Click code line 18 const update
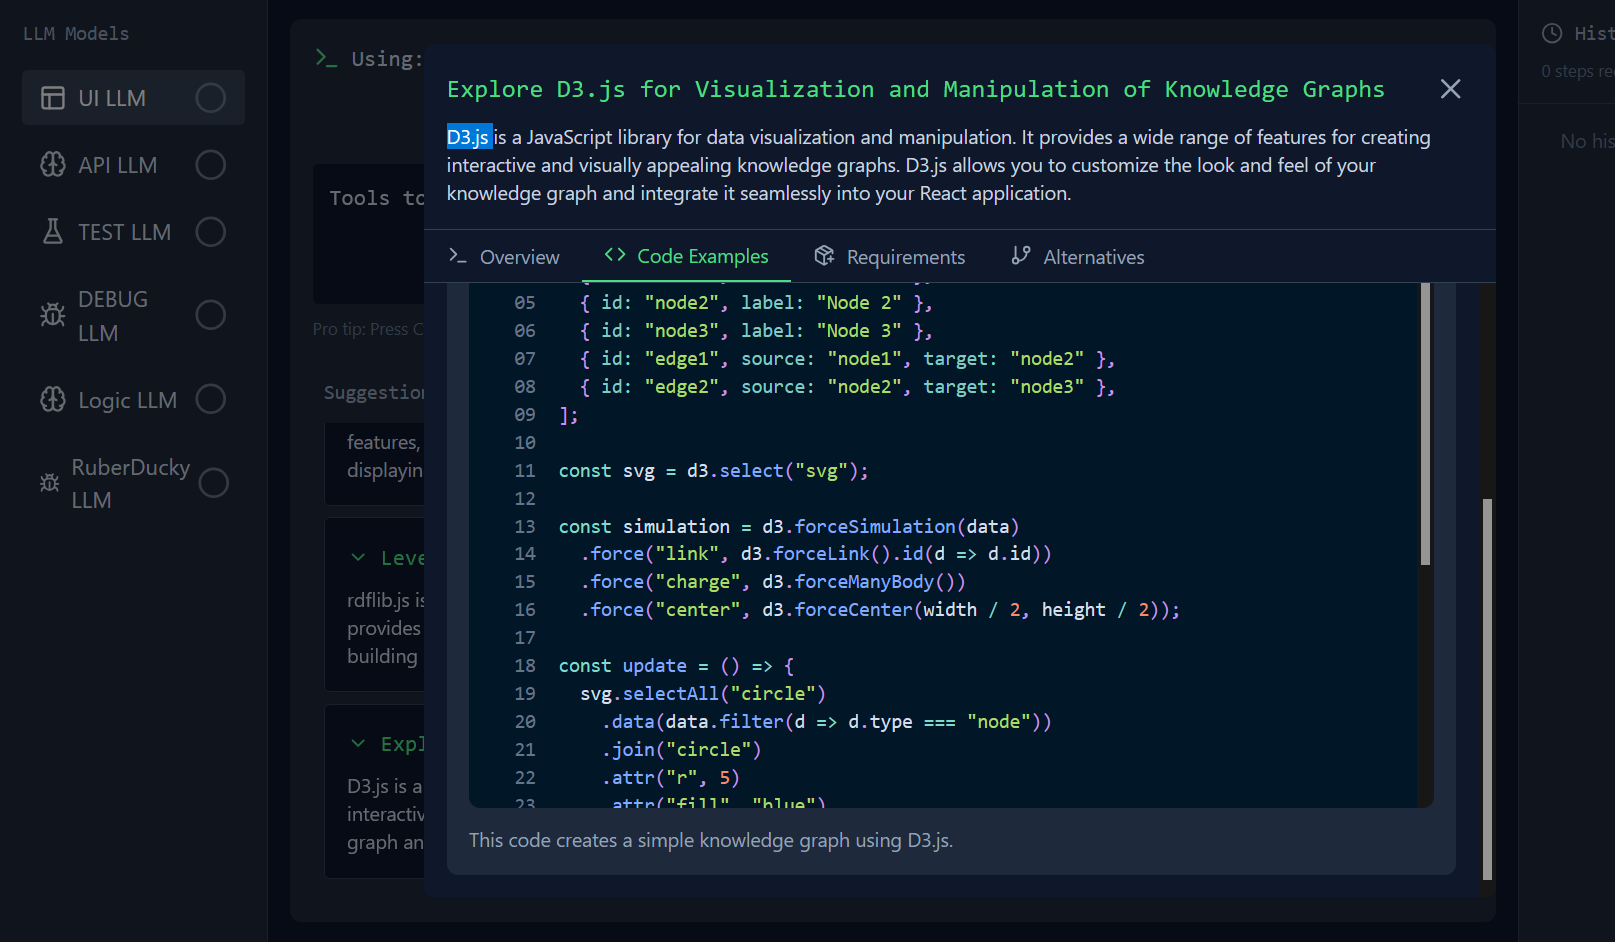1615x942 pixels. pyautogui.click(x=676, y=666)
